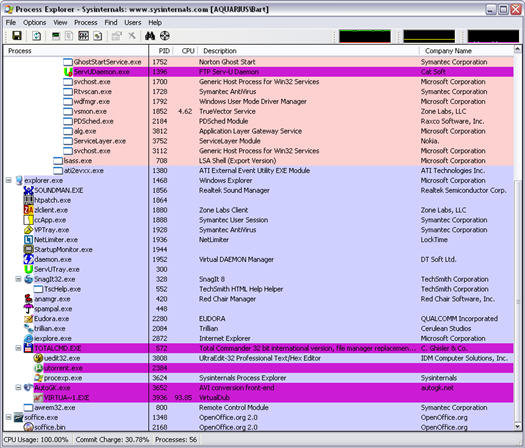Click the NetLimiter.exe process icon
This screenshot has width=525, height=448.
point(28,240)
